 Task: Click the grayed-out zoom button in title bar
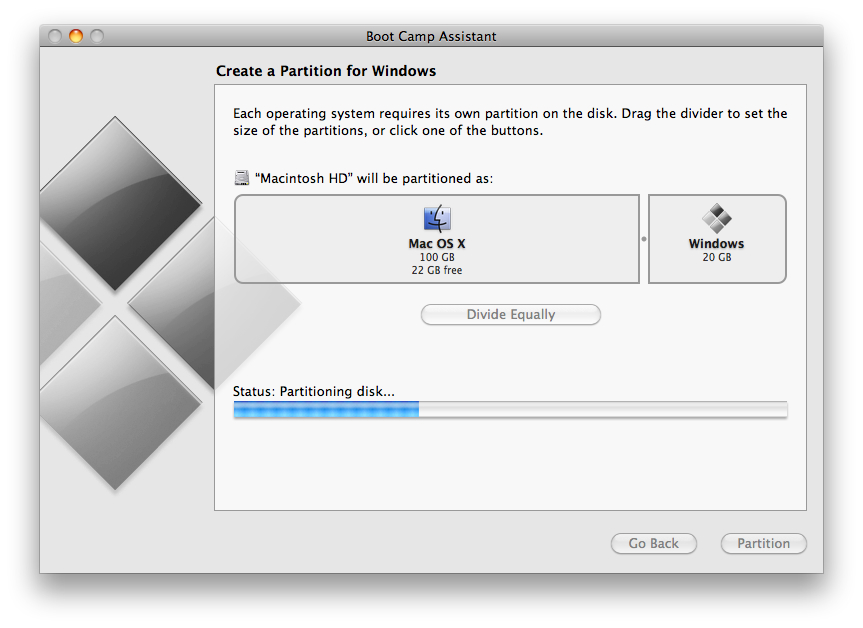pos(97,36)
